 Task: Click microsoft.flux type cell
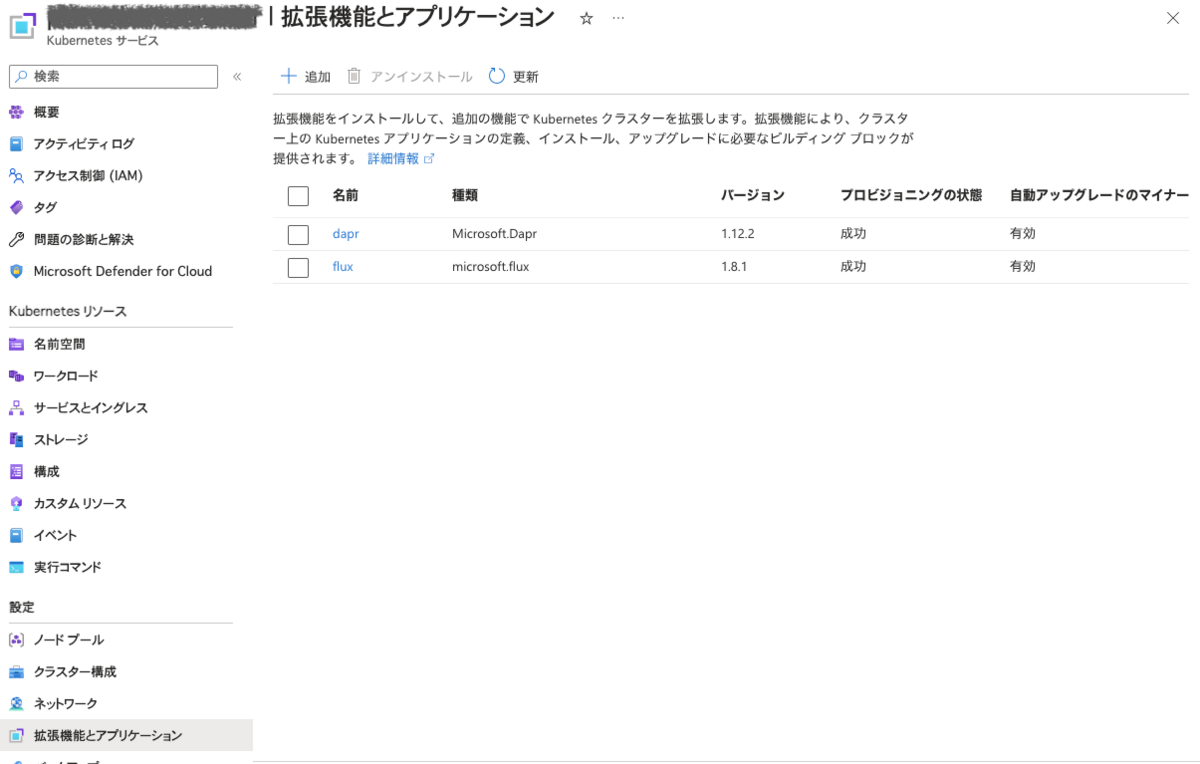point(491,267)
